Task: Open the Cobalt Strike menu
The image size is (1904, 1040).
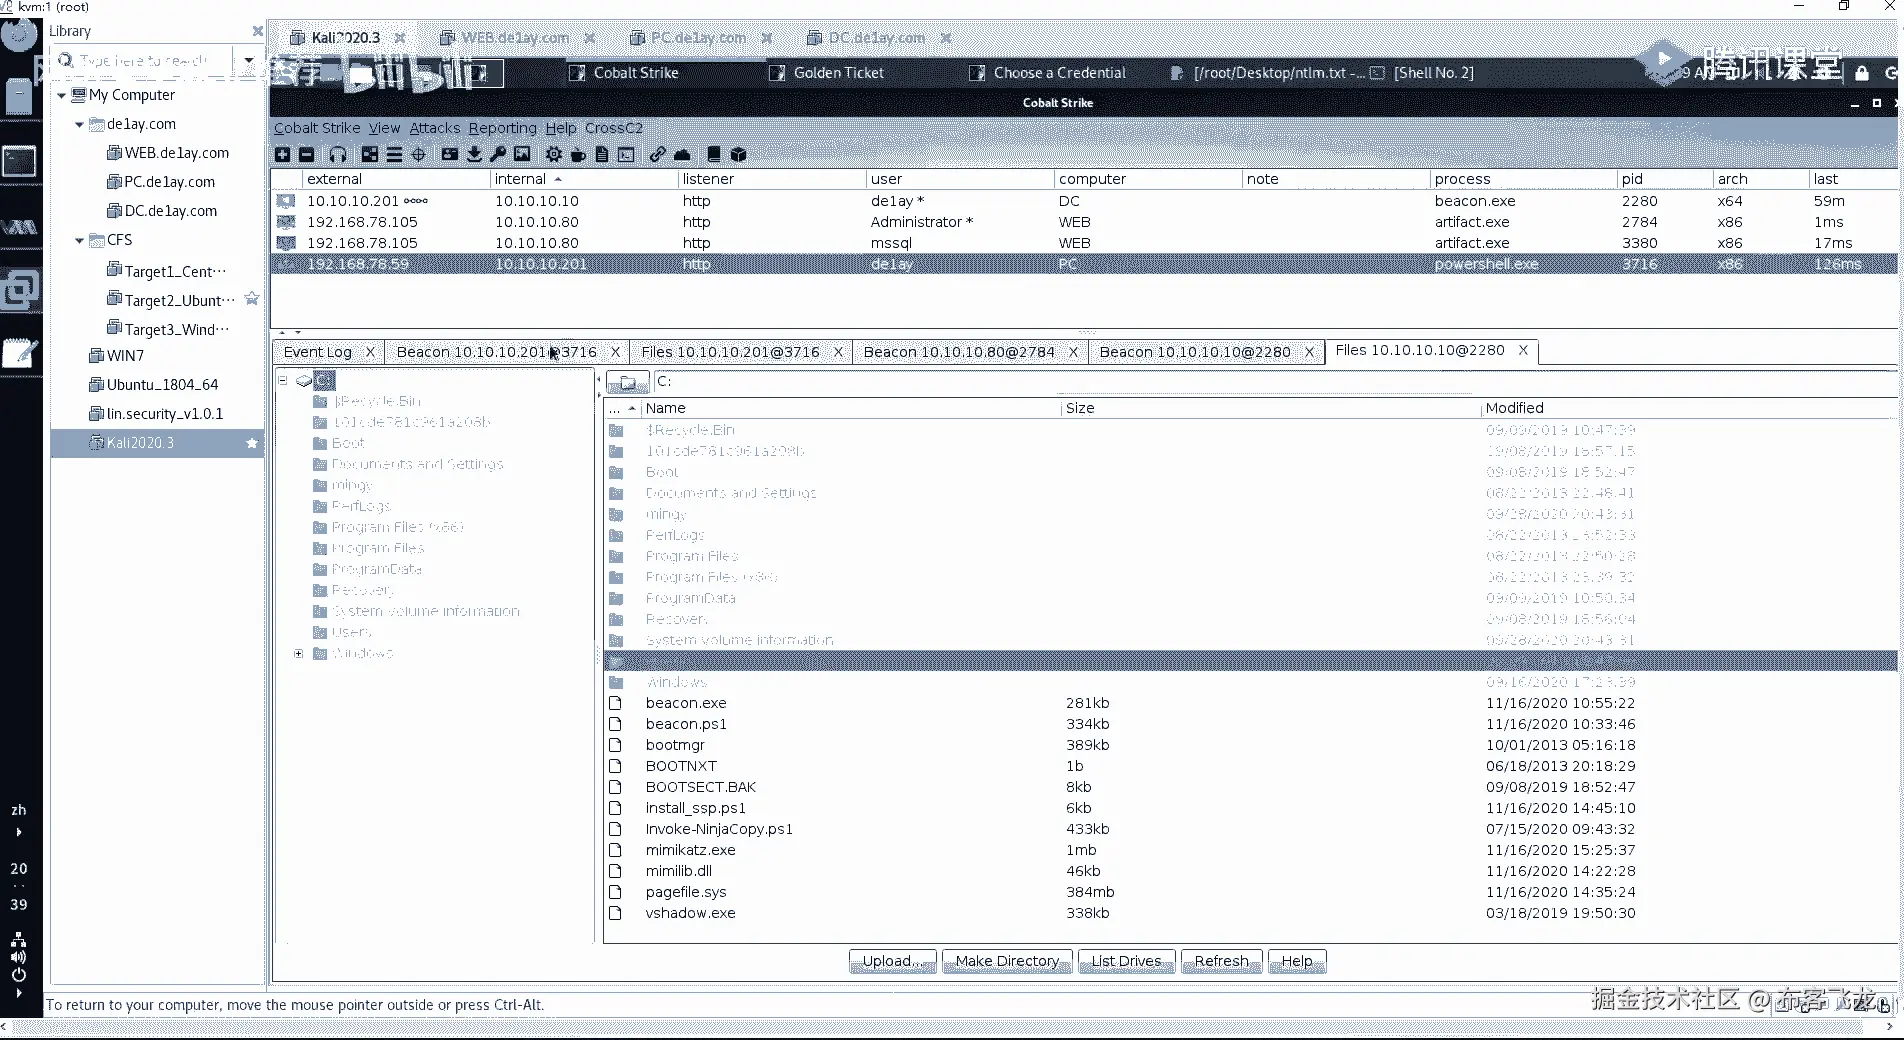Action: coord(317,128)
